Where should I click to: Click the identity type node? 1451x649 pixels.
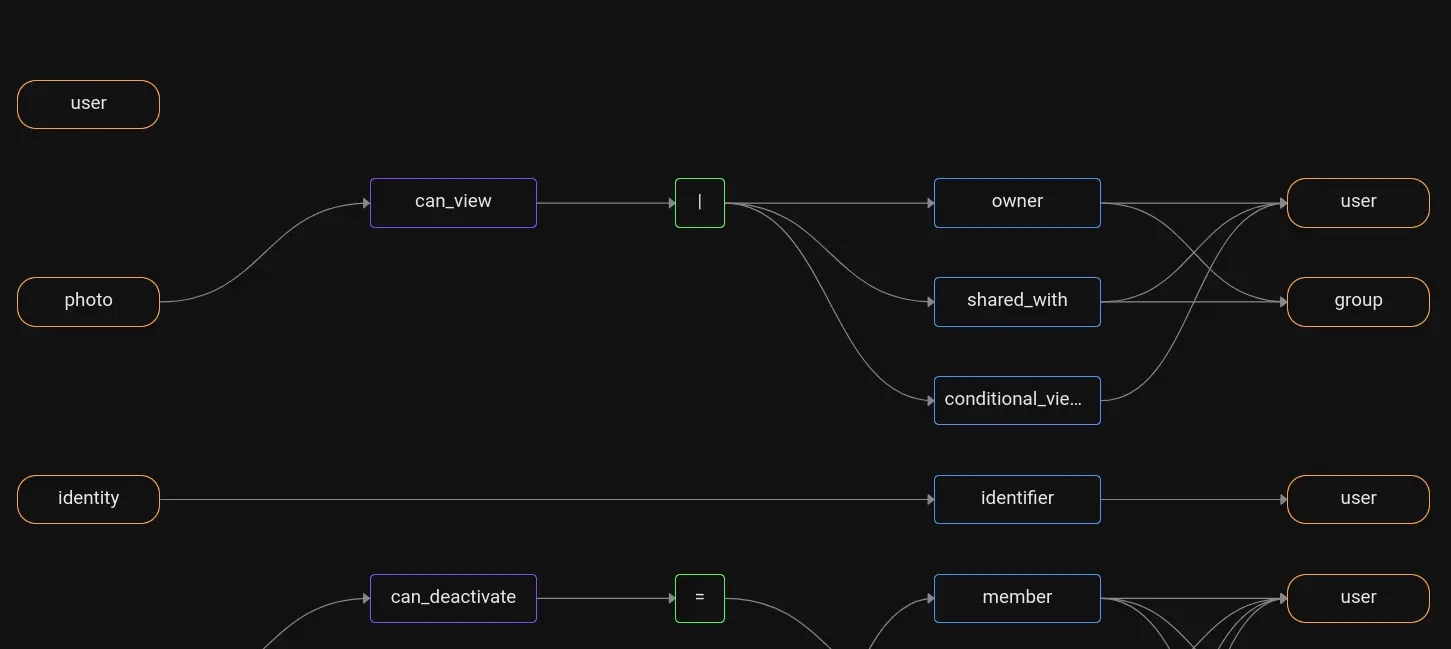click(88, 498)
